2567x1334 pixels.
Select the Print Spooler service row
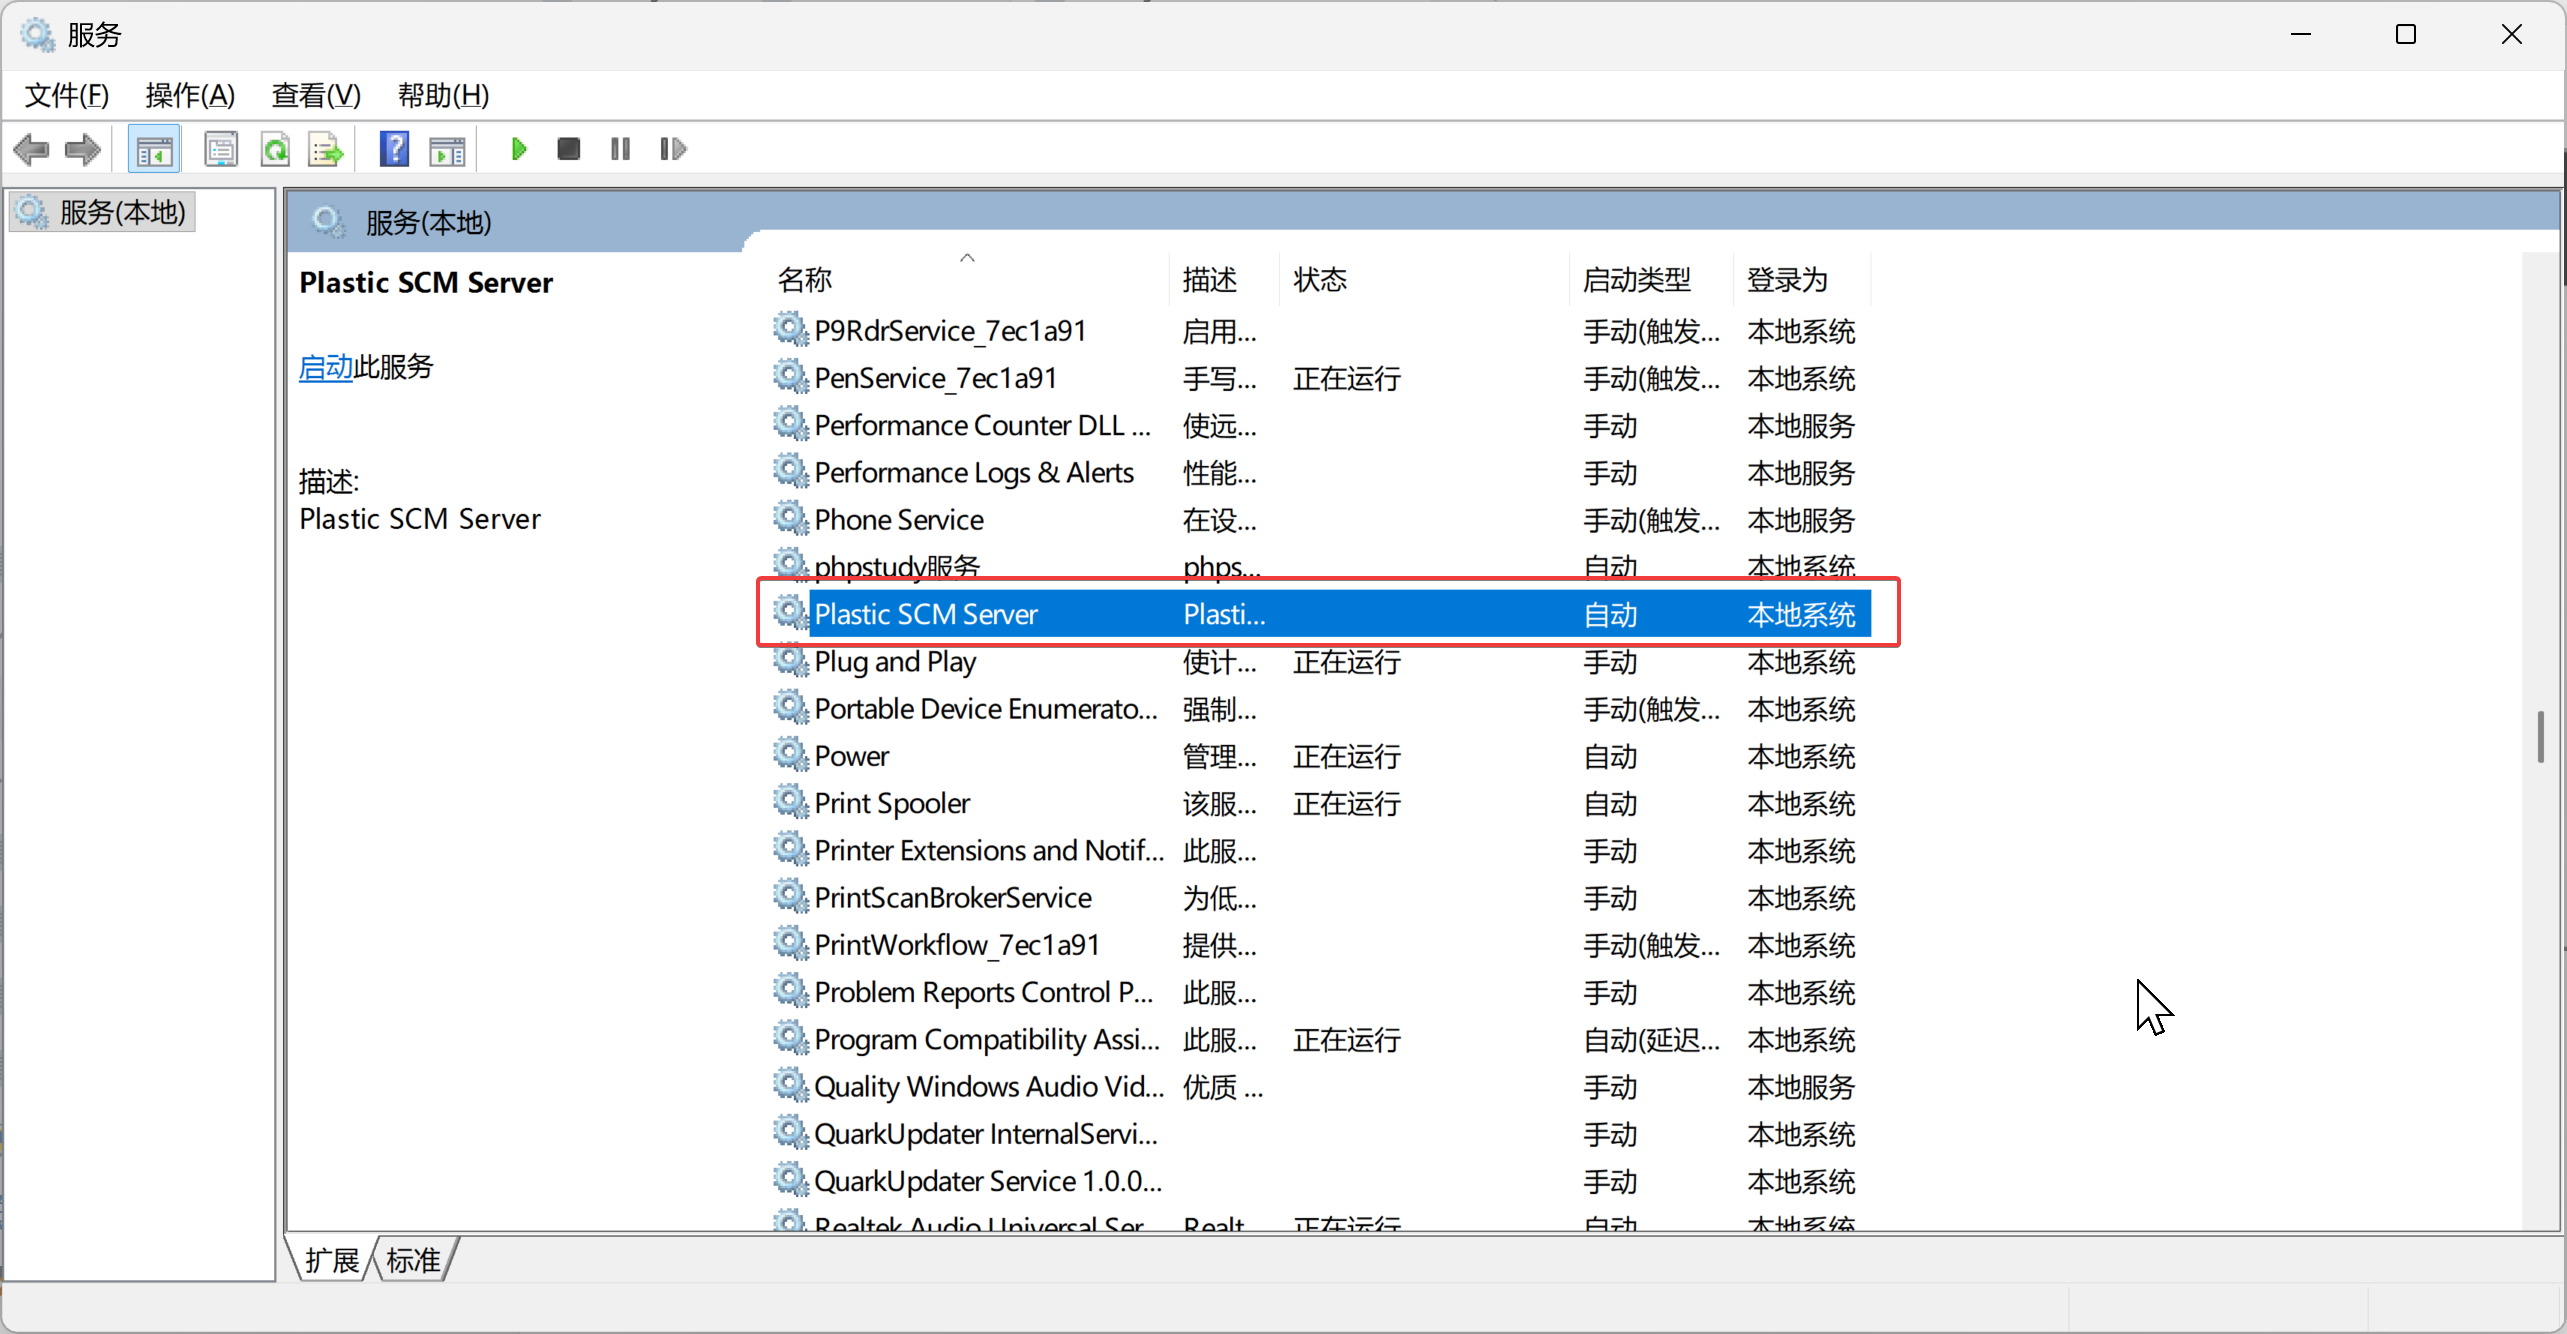pos(892,804)
